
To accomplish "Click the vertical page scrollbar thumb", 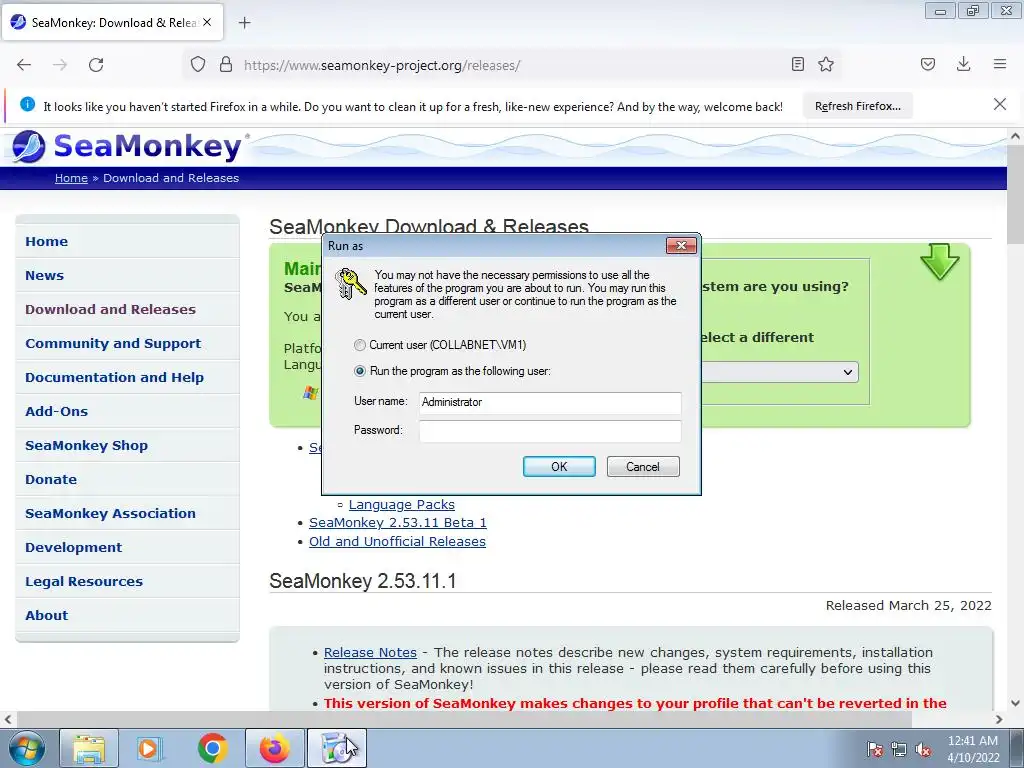I will [1015, 195].
